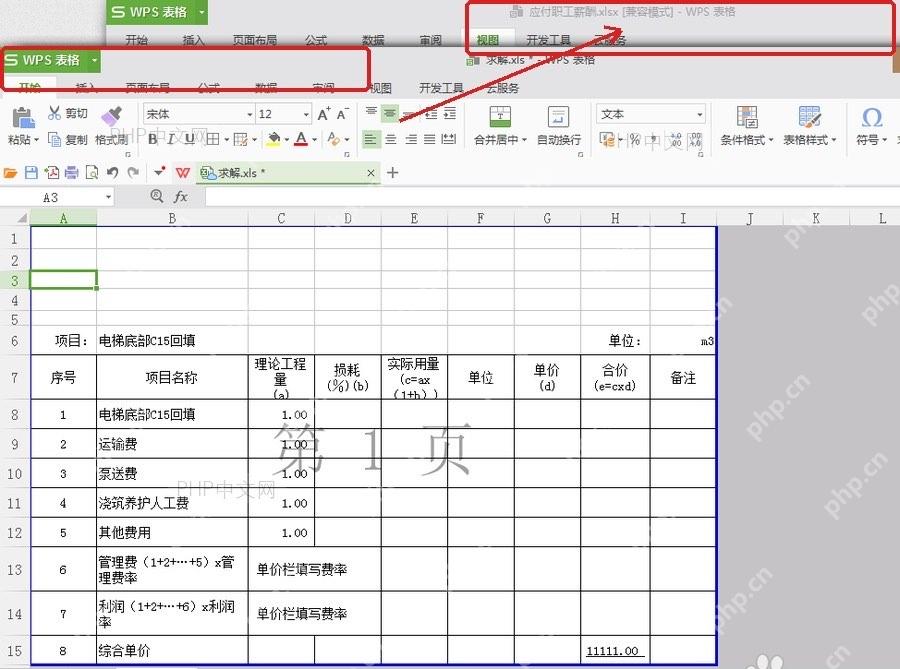
Task: Toggle top vertical alignment
Action: (x=371, y=112)
